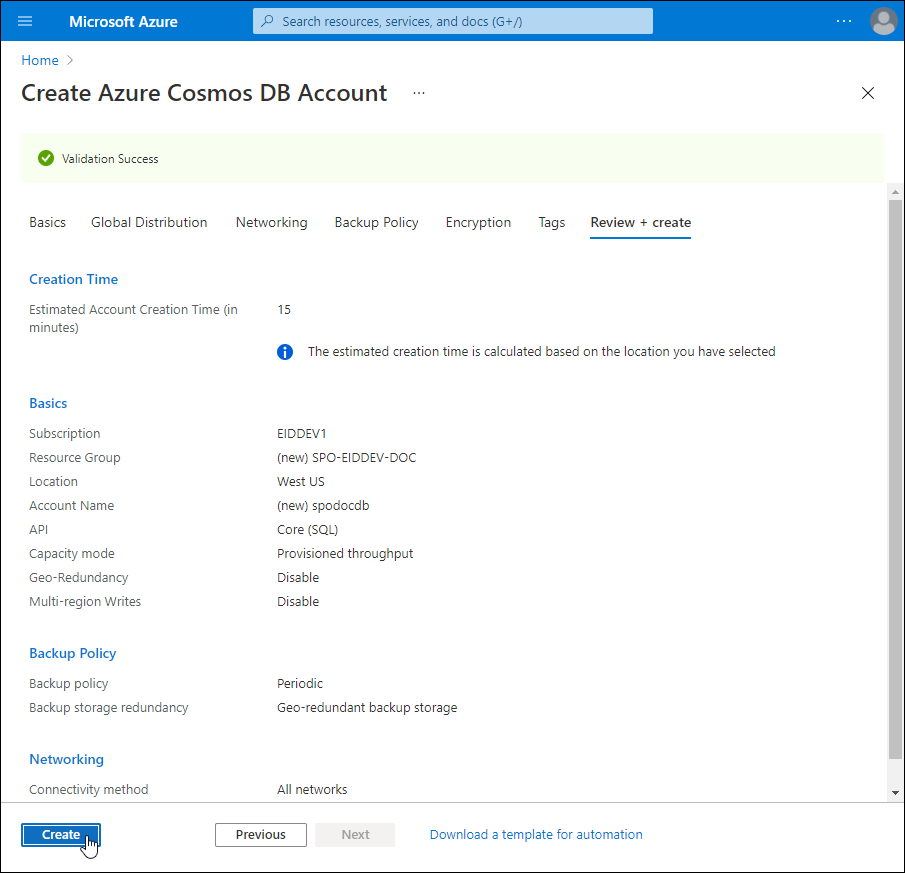Close the Create Cosmos DB blade
This screenshot has width=905, height=873.
[867, 93]
